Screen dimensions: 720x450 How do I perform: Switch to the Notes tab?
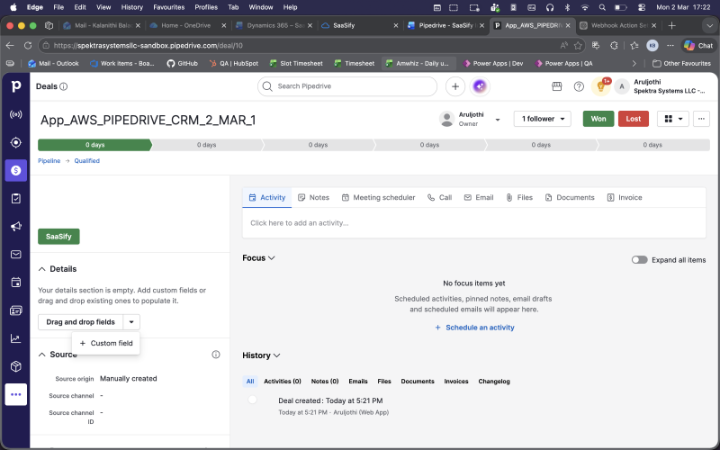click(x=314, y=197)
